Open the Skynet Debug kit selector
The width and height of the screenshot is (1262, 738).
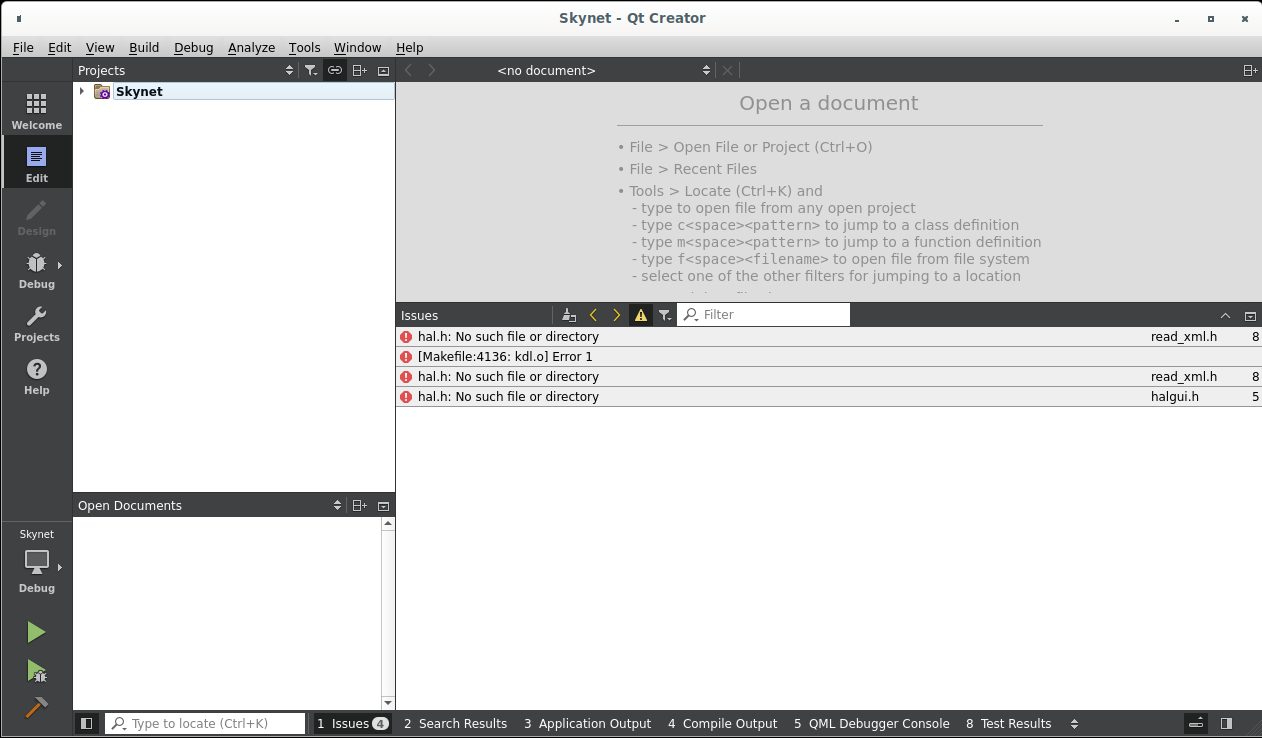[x=37, y=562]
